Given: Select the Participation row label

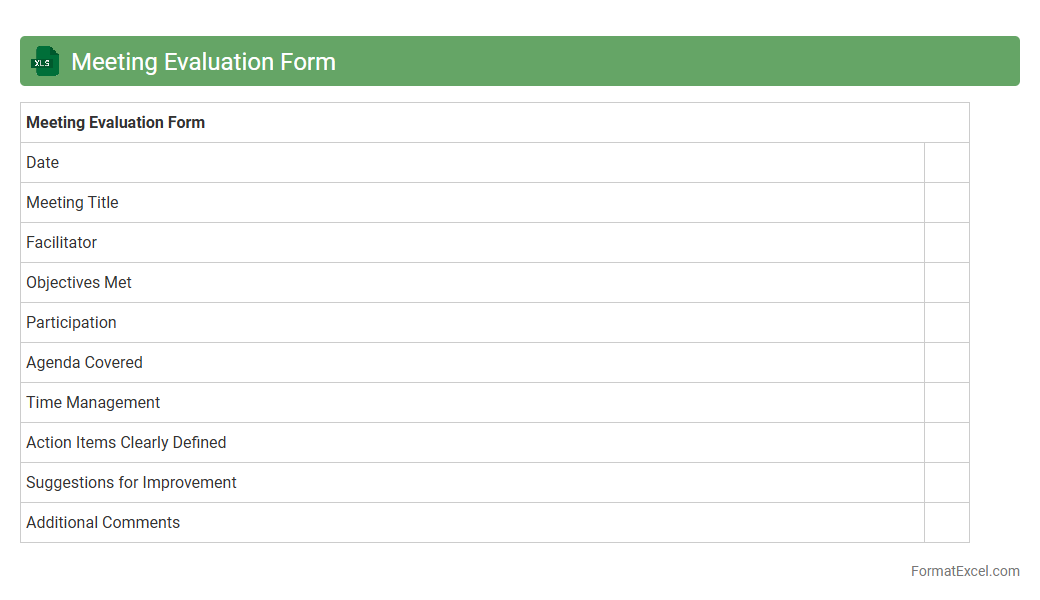Looking at the screenshot, I should point(71,323).
